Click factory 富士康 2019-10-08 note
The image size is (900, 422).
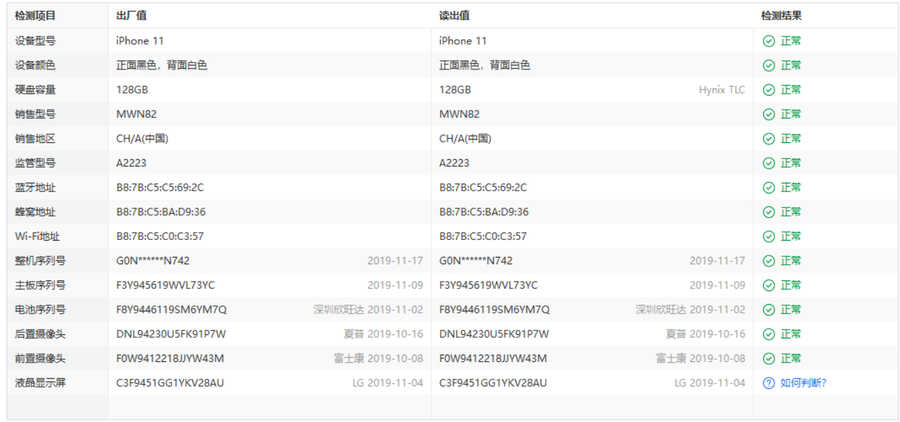pos(378,358)
